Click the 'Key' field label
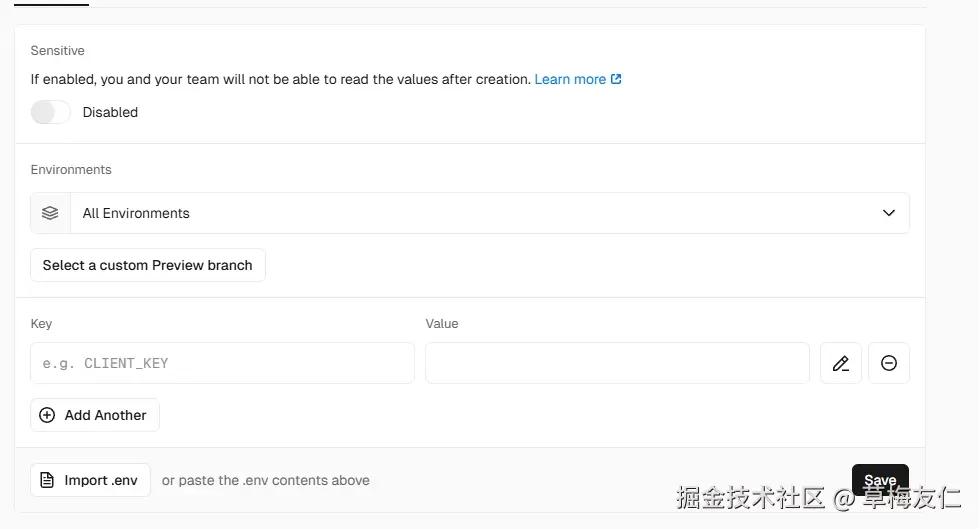 (x=41, y=324)
